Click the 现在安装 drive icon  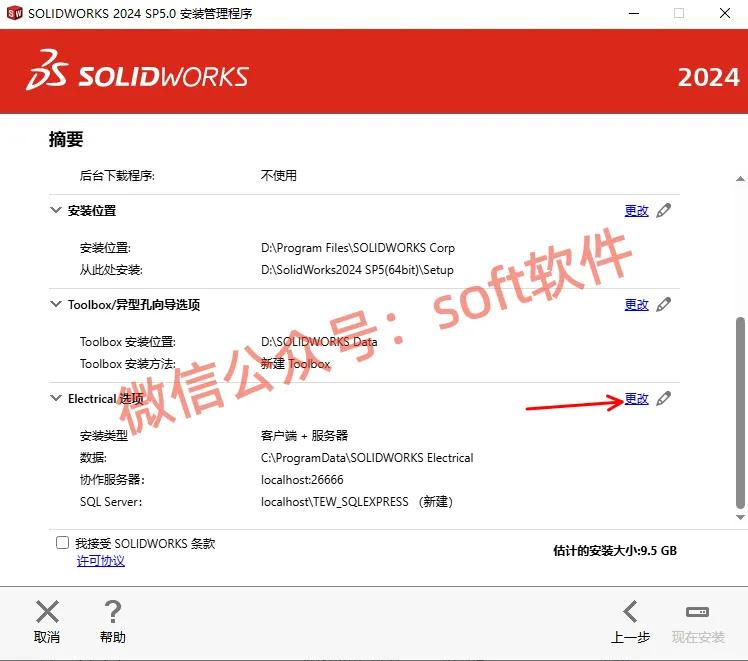697,612
